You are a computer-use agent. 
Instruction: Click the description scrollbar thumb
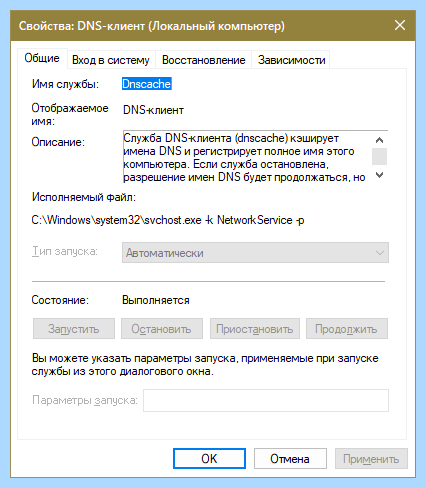(379, 156)
